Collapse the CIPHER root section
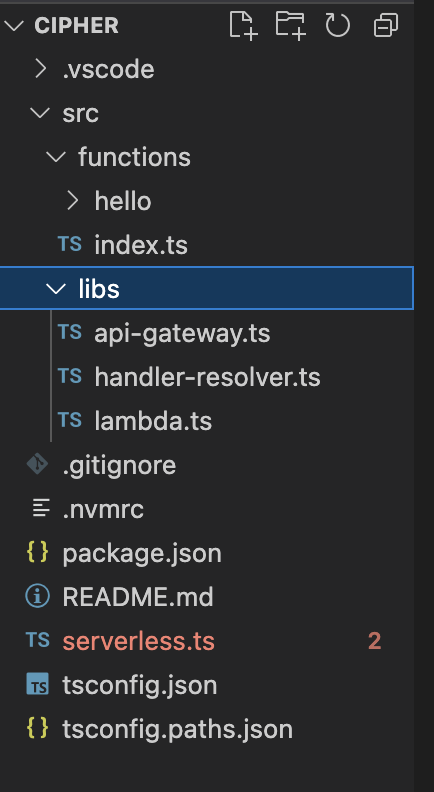This screenshot has height=792, width=434. coord(14,25)
